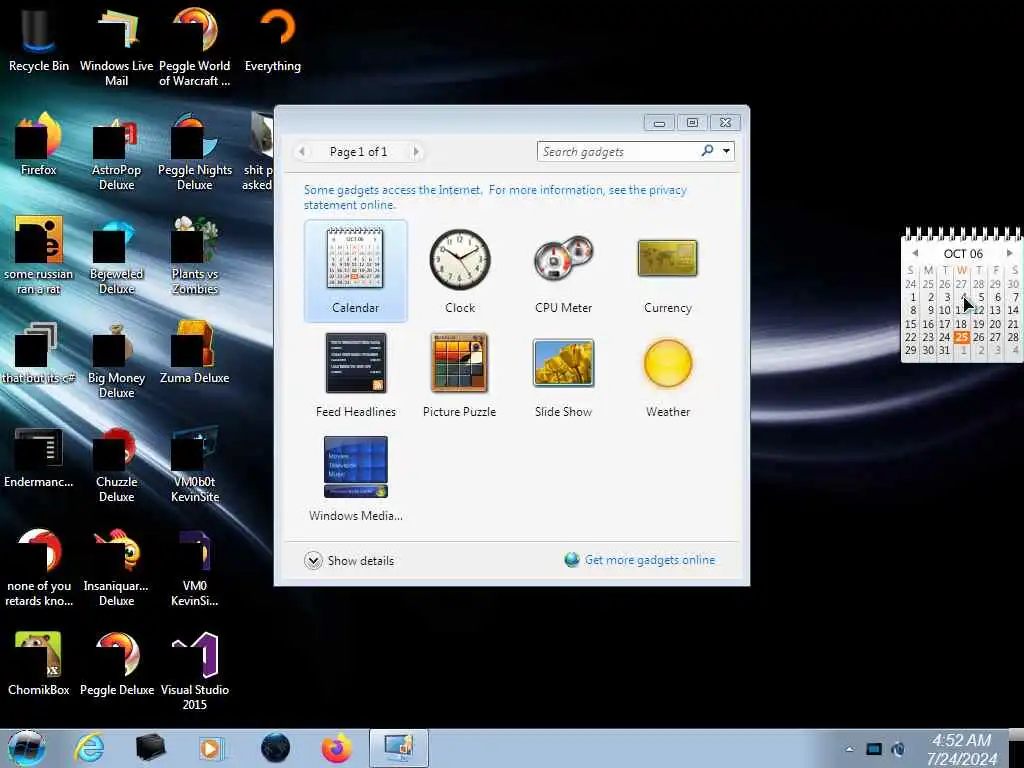This screenshot has width=1024, height=768.
Task: Go to next gadget page arrow
Action: coord(416,152)
